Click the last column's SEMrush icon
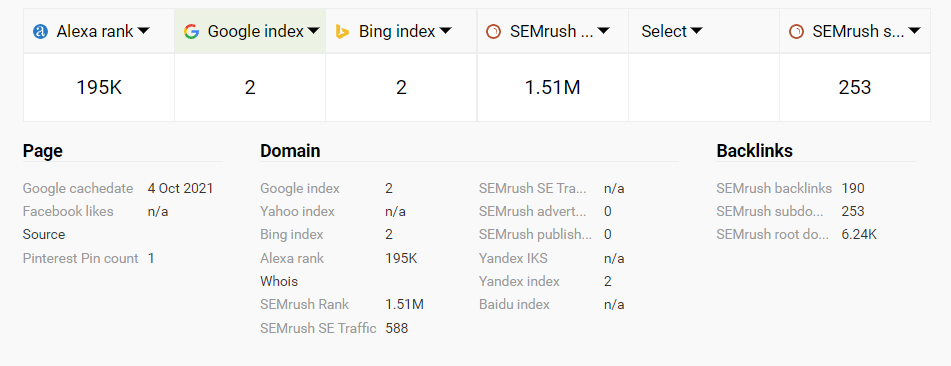The width and height of the screenshot is (951, 366). [796, 32]
